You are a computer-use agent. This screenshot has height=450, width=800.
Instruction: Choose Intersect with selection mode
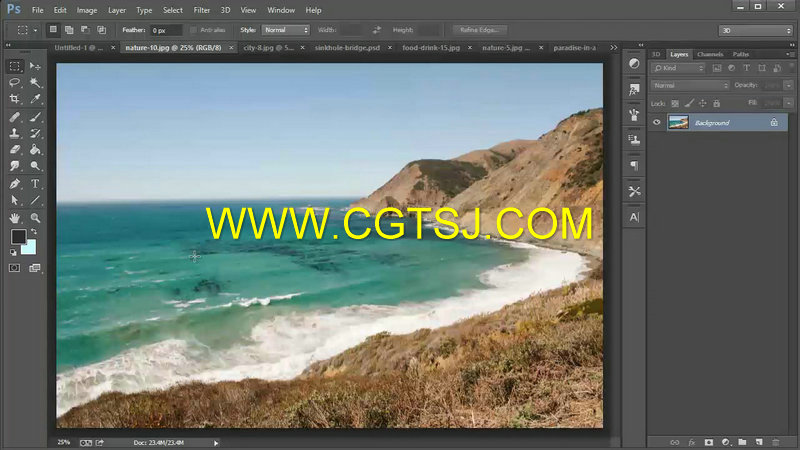point(102,30)
